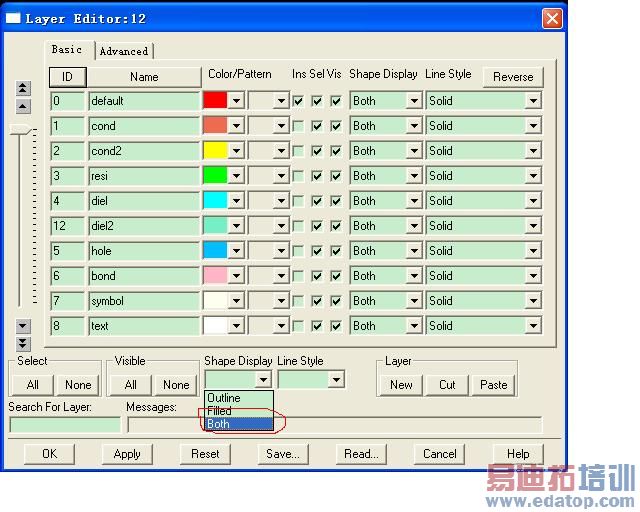
Task: Toggle Vis checkbox for bond layer
Action: (x=336, y=276)
